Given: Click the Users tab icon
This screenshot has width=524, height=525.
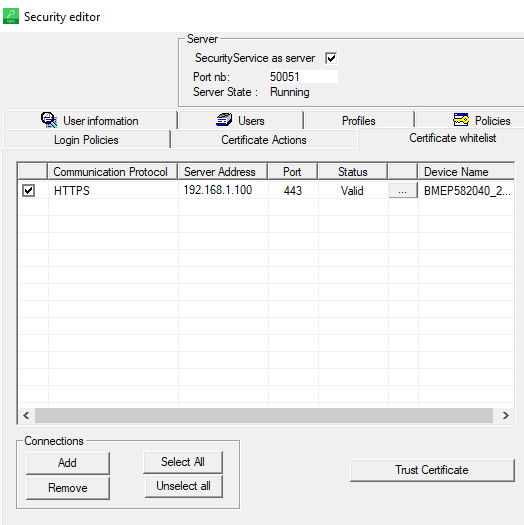Looking at the screenshot, I should pyautogui.click(x=224, y=120).
